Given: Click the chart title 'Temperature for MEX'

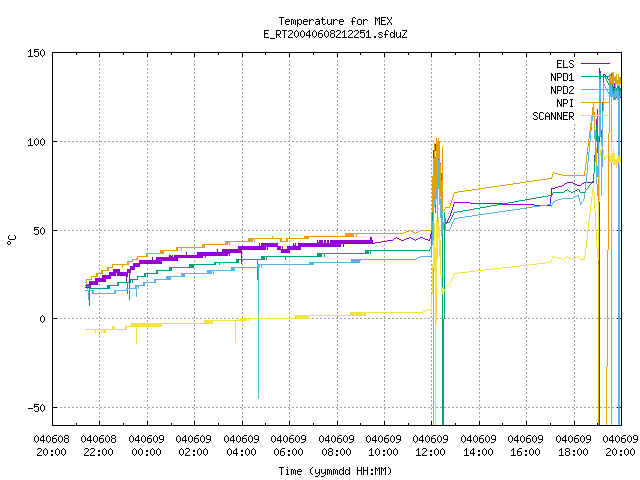Looking at the screenshot, I should (335, 21).
